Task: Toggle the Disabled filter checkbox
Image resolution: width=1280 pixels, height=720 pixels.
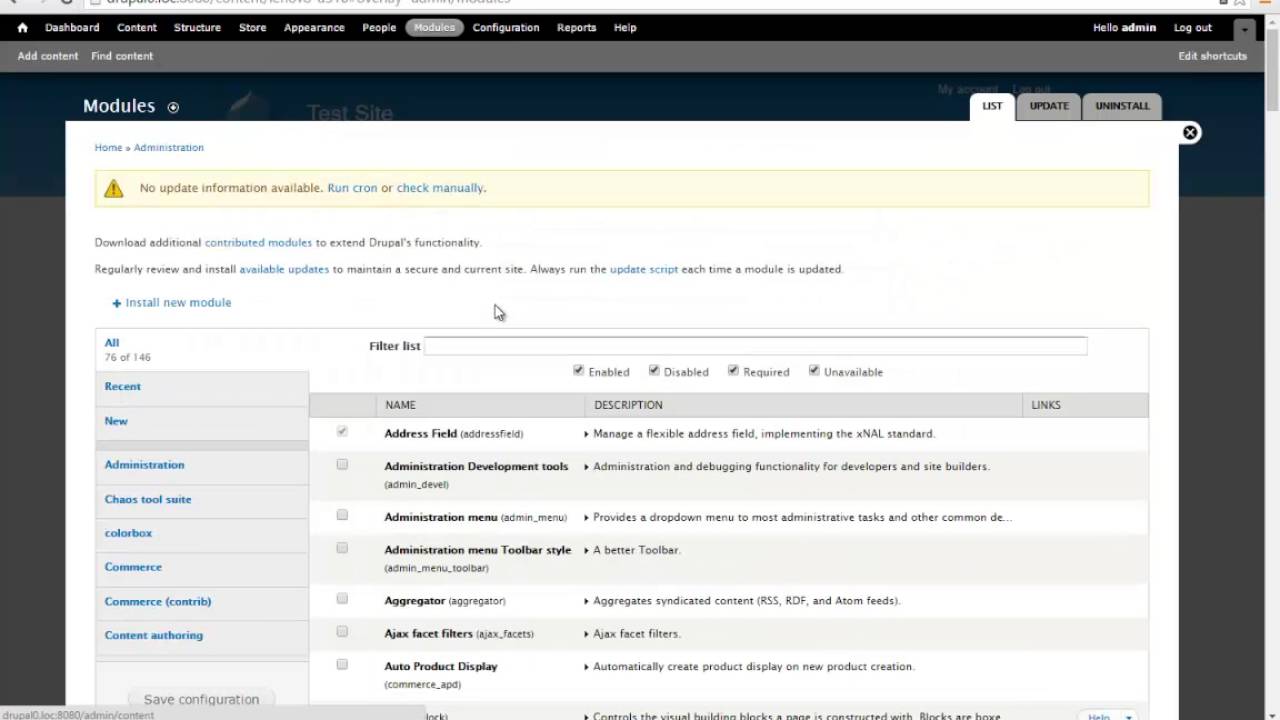Action: click(x=654, y=370)
